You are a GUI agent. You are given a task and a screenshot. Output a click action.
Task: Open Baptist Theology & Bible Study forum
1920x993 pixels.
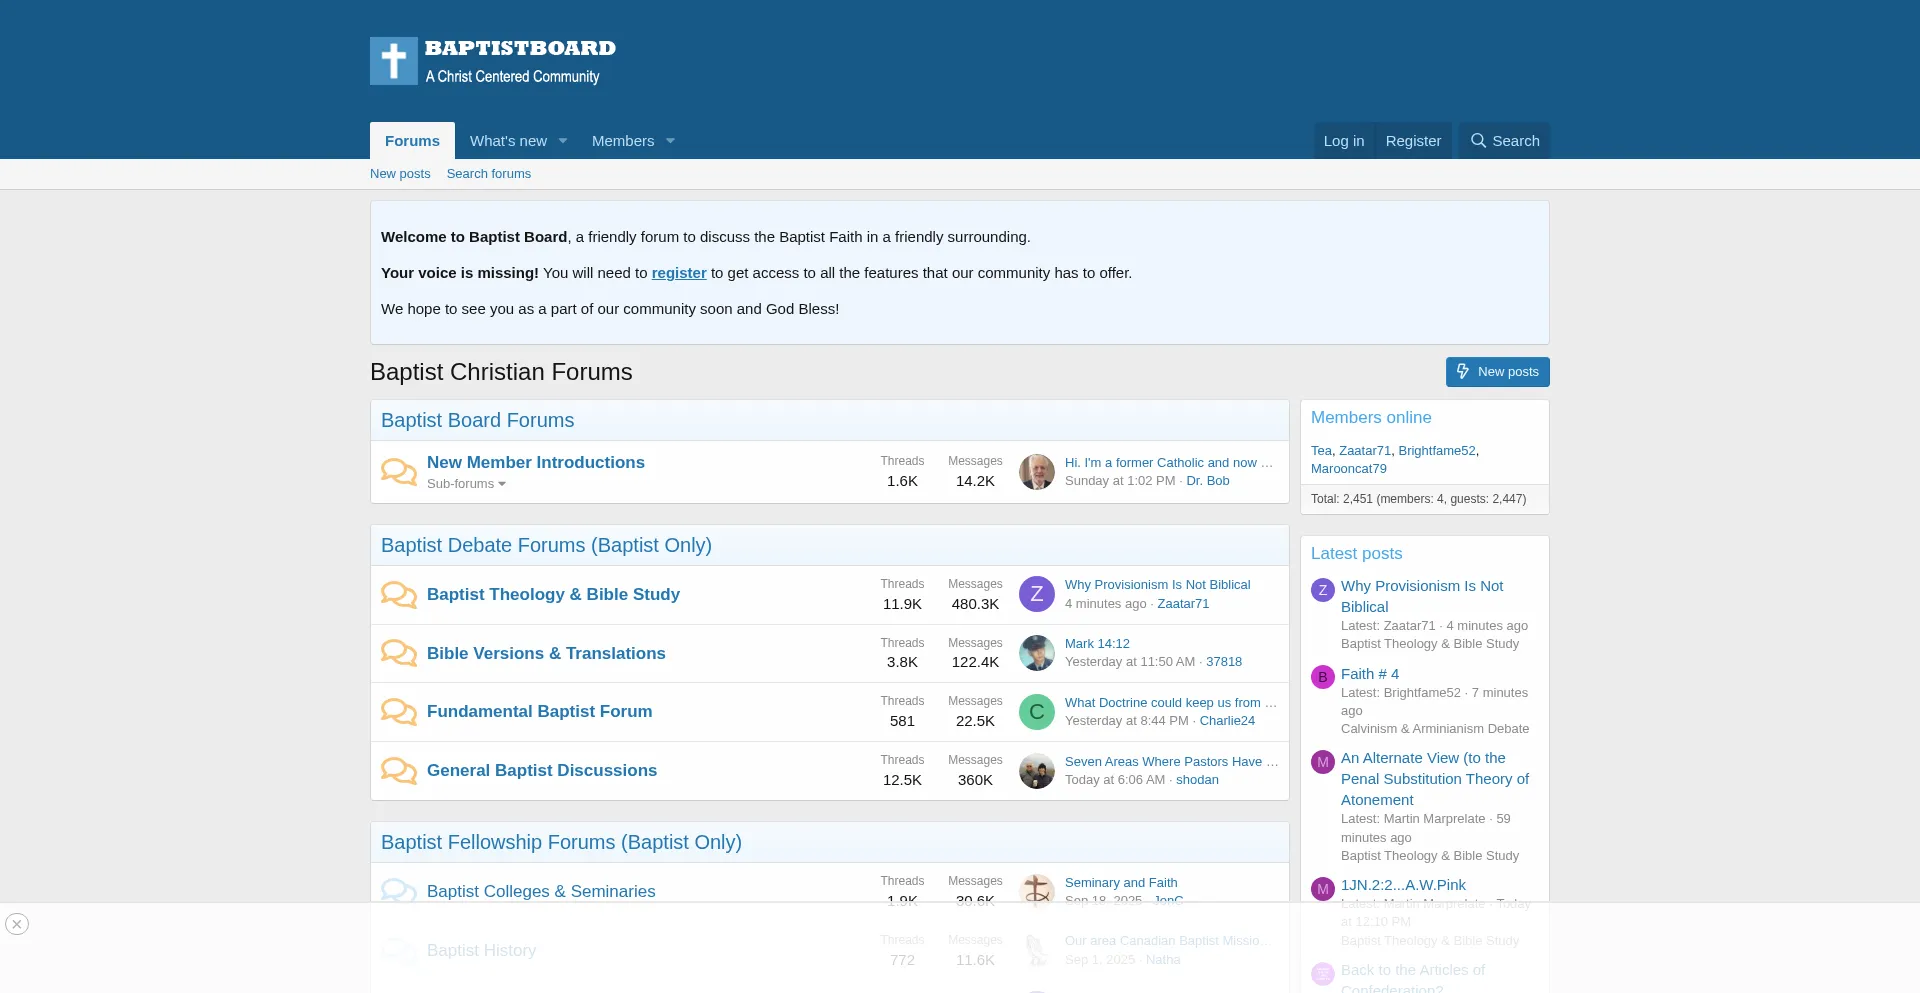553,594
